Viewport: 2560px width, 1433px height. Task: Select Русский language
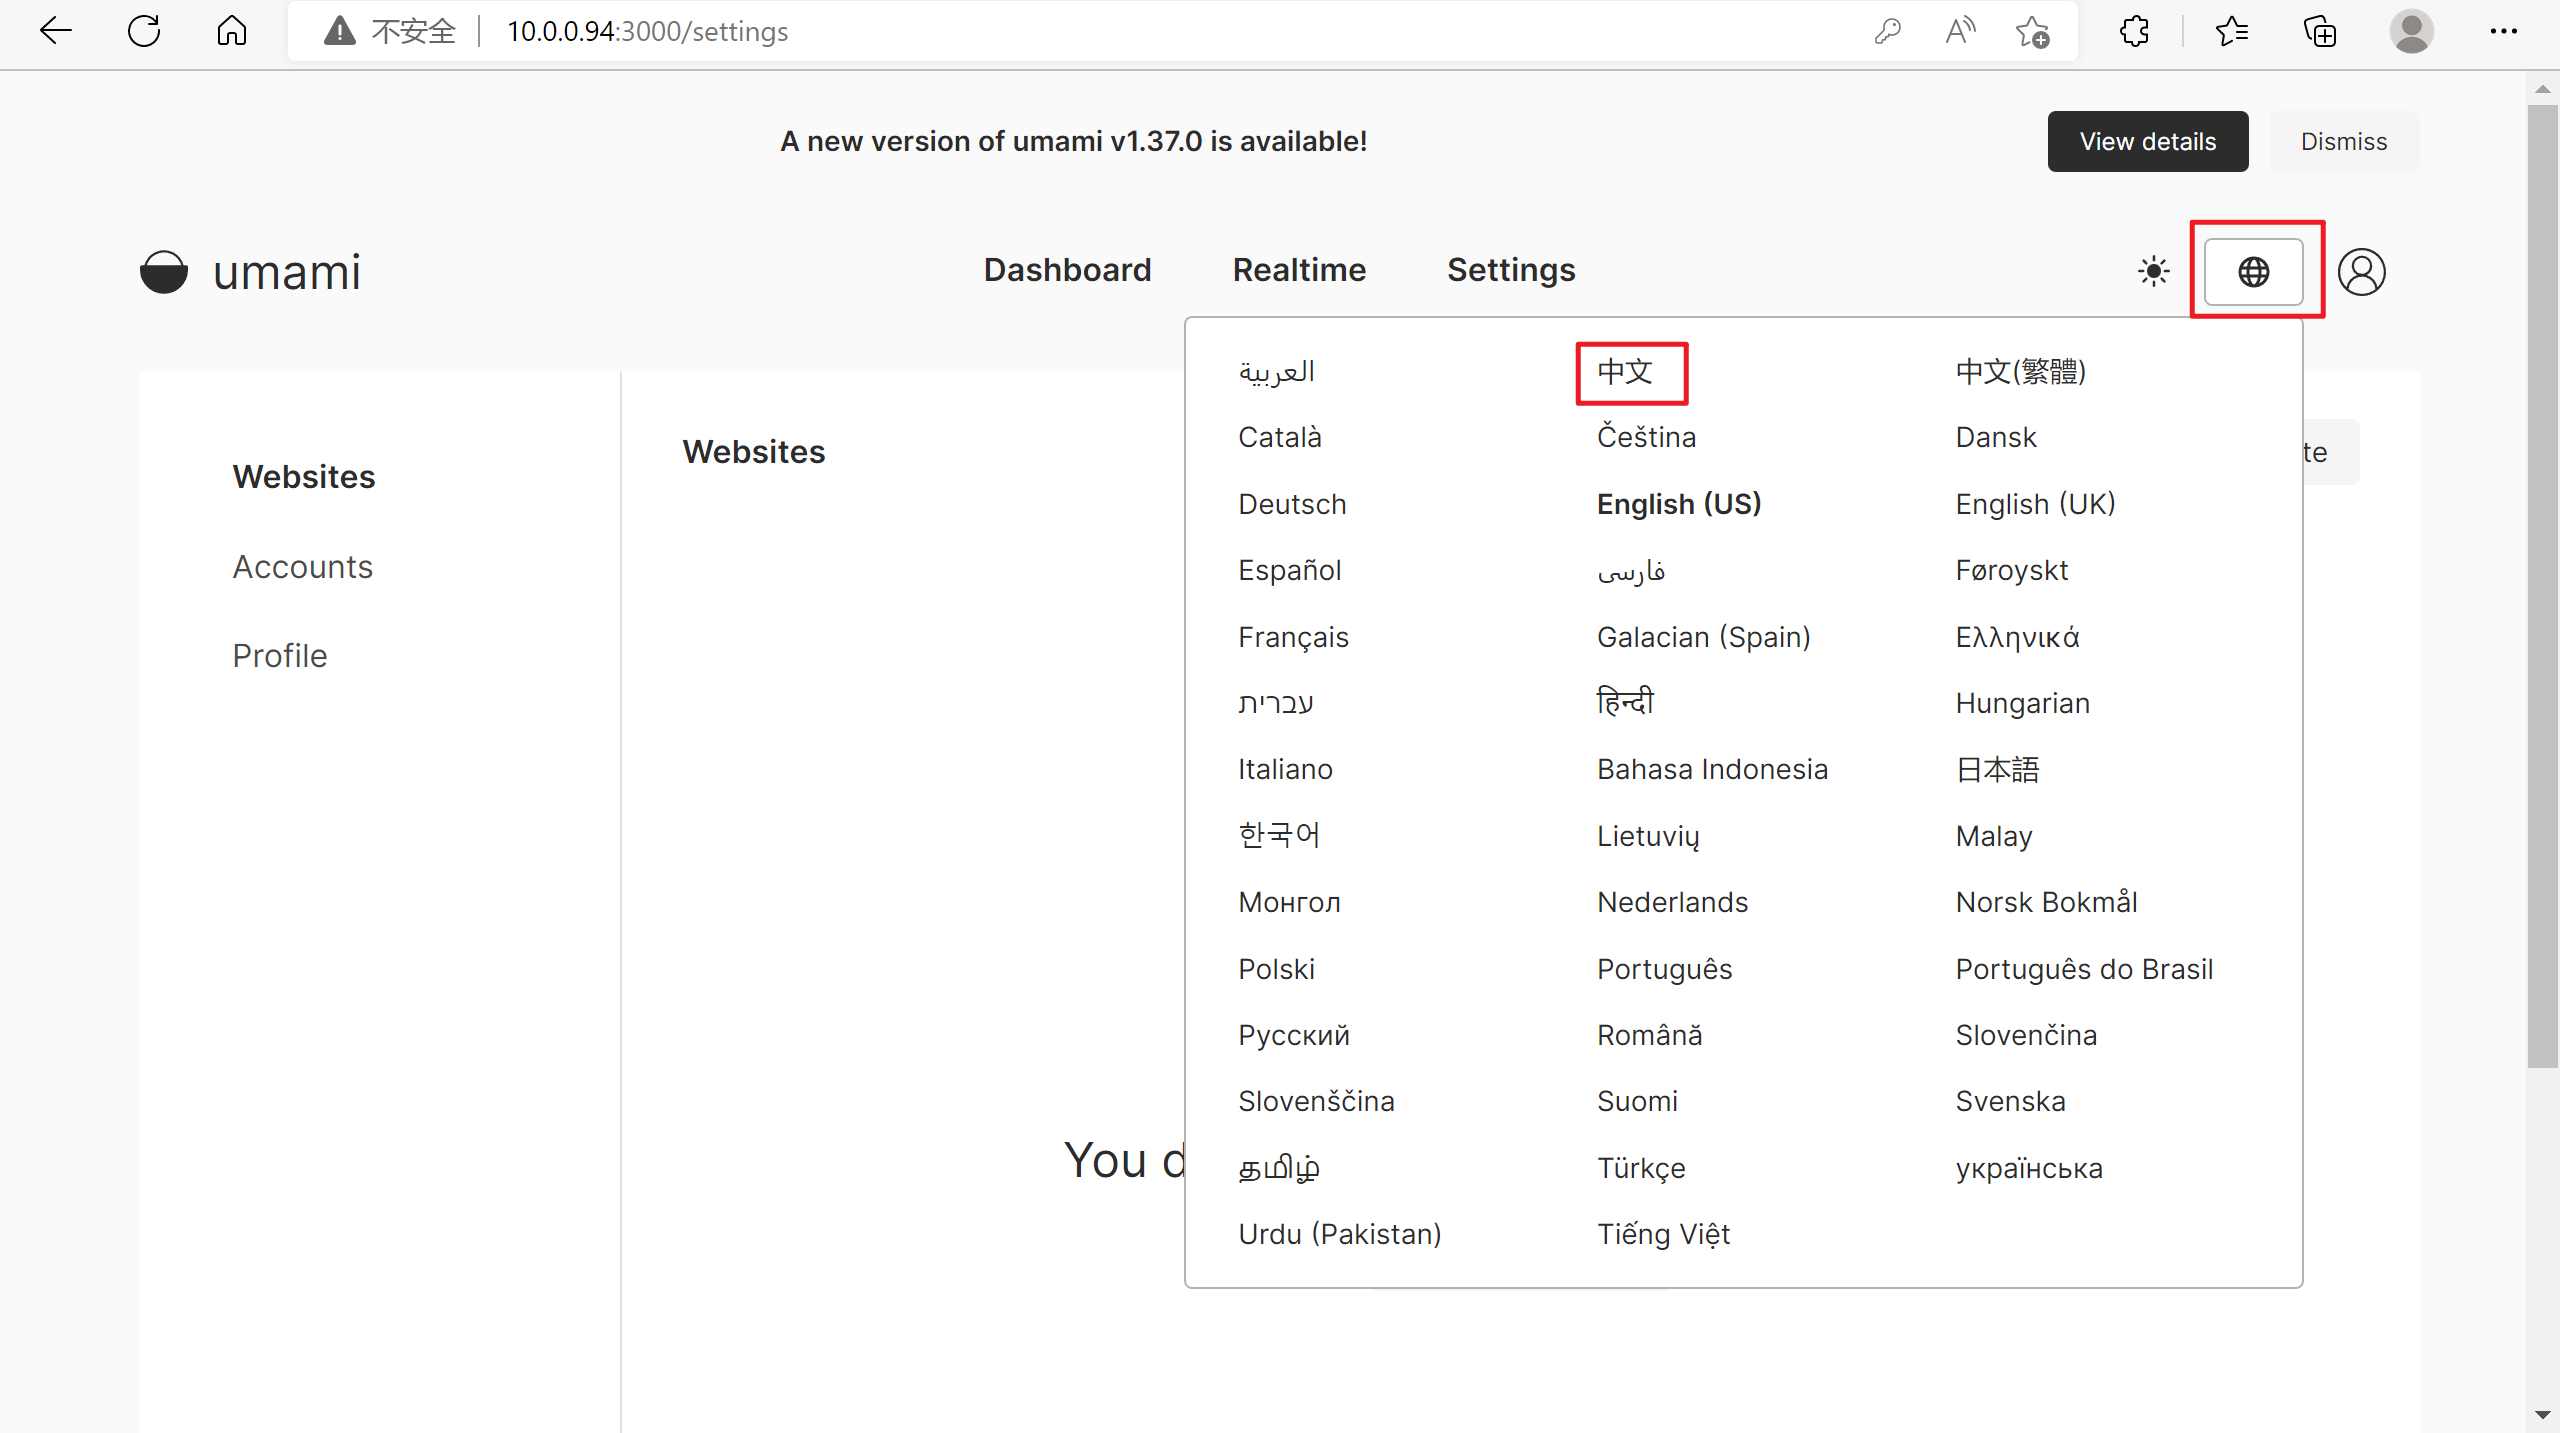(1294, 1035)
